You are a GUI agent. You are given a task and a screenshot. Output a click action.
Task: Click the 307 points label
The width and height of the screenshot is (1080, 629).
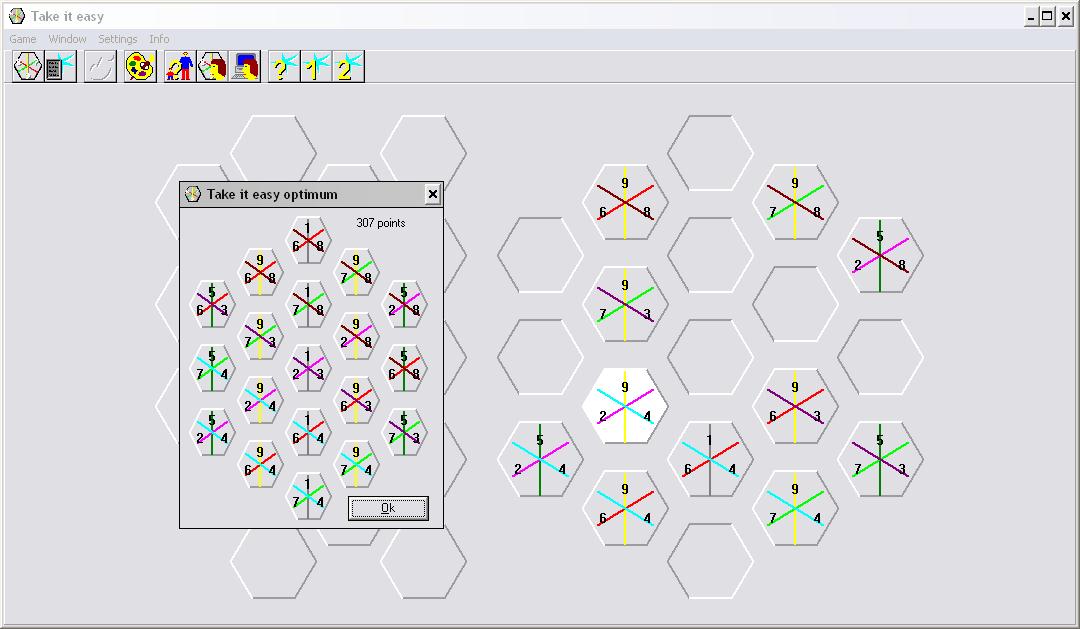(381, 223)
